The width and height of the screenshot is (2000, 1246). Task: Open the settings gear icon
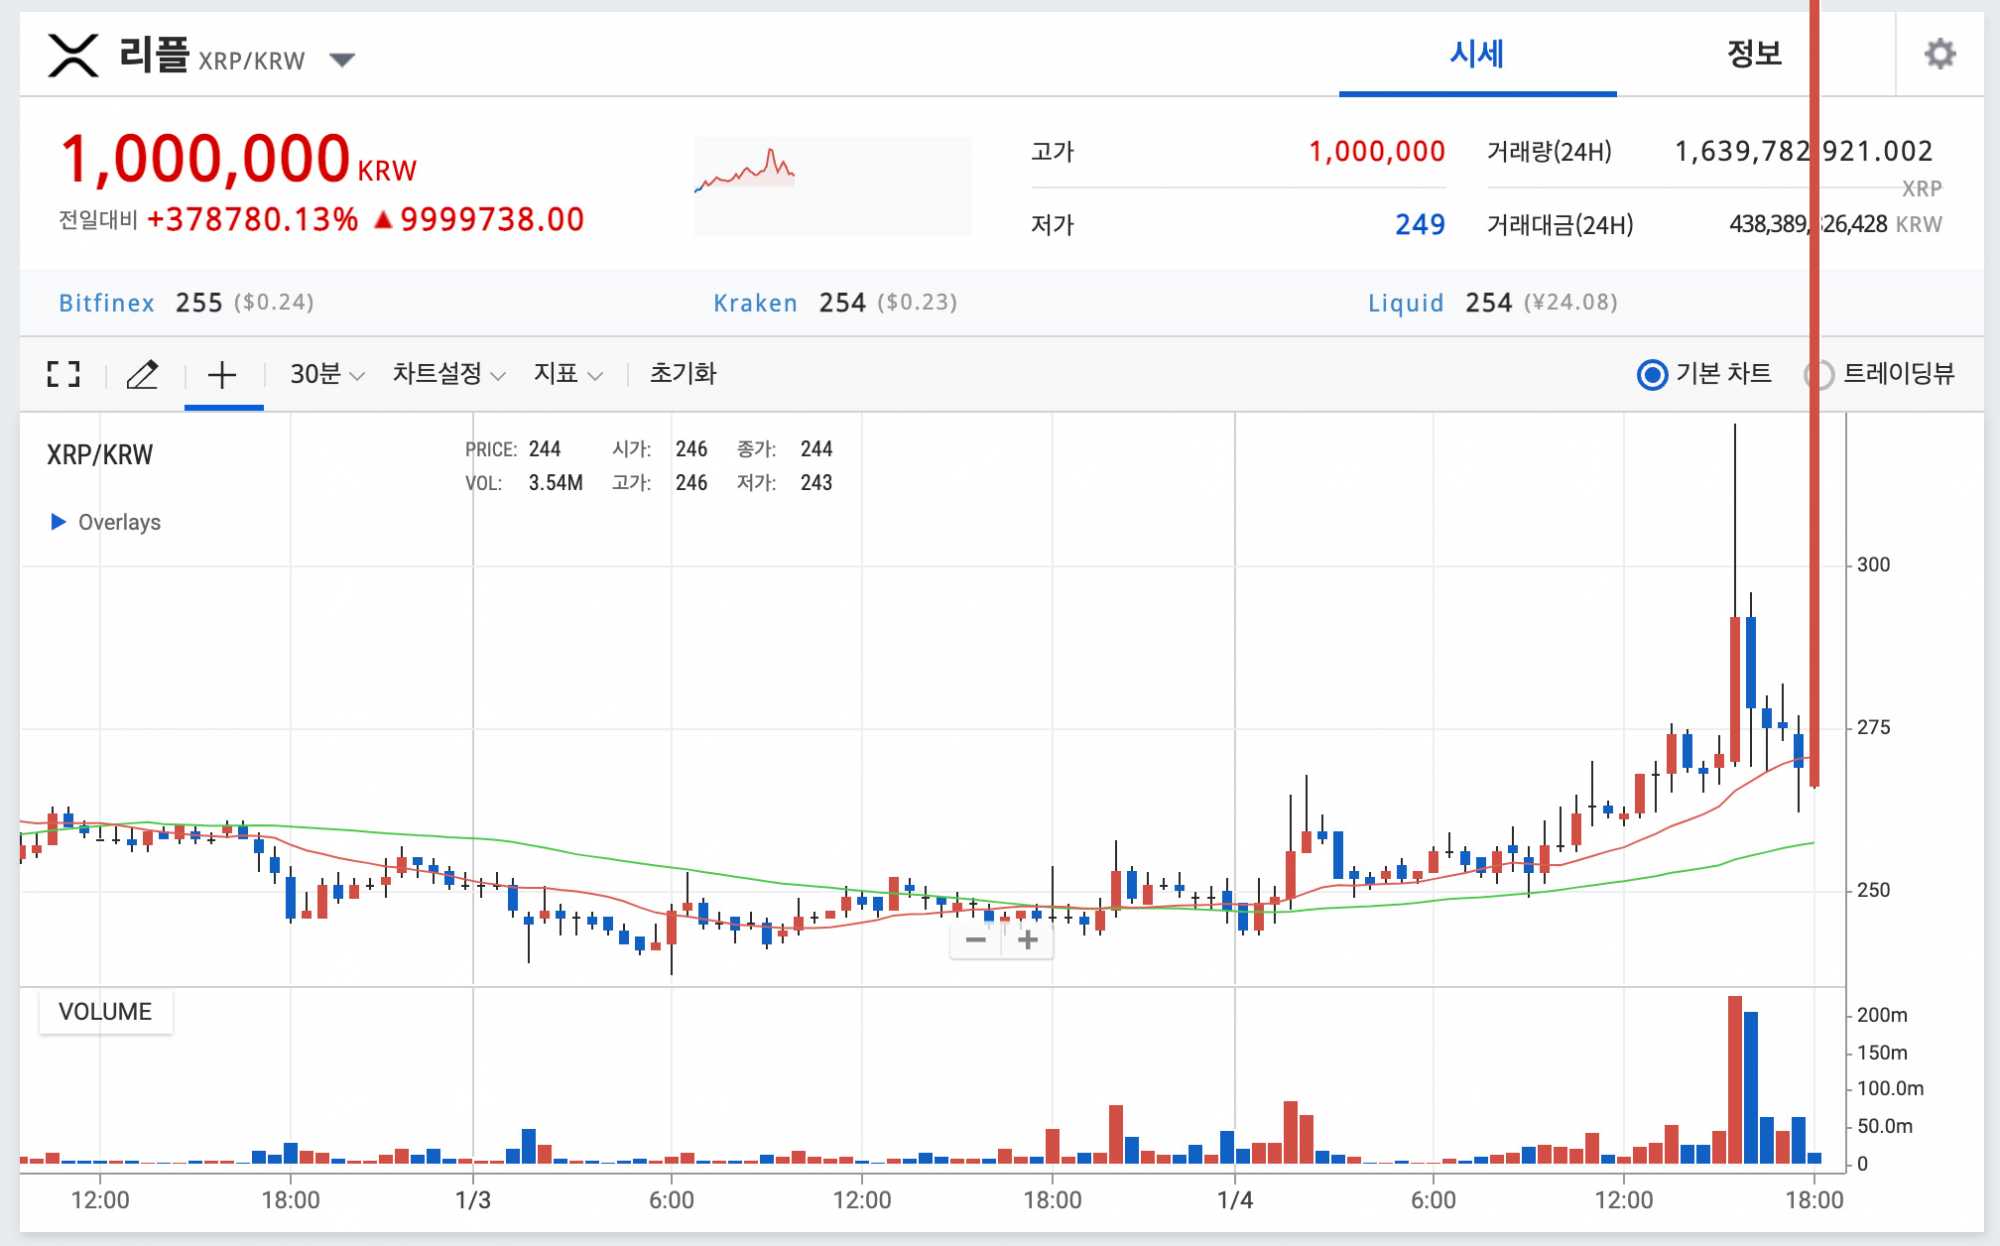(x=1940, y=54)
